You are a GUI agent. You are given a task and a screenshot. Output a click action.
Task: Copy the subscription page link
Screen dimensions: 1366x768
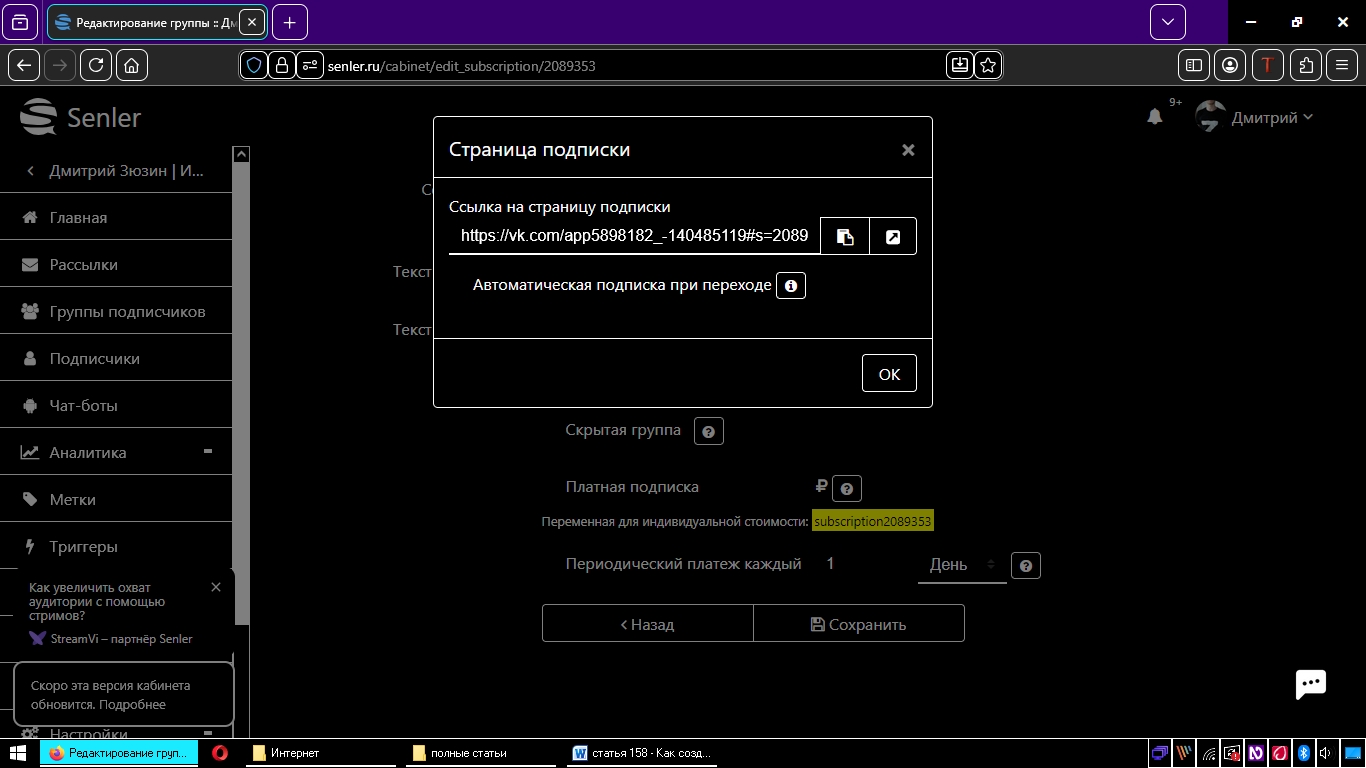point(845,237)
